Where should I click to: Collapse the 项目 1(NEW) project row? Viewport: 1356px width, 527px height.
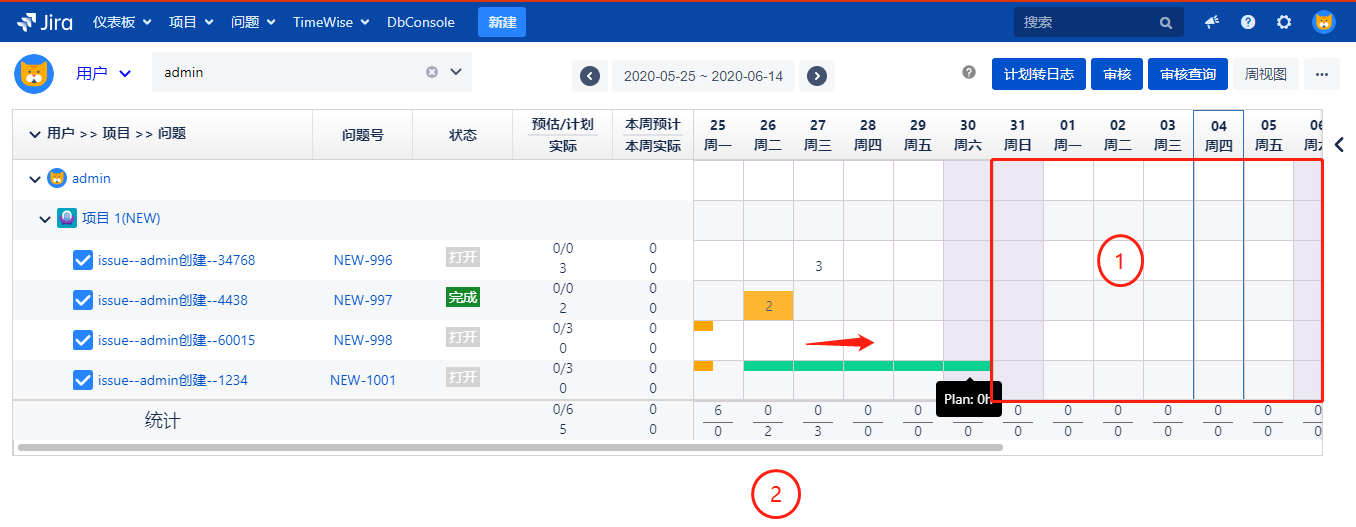coord(45,219)
